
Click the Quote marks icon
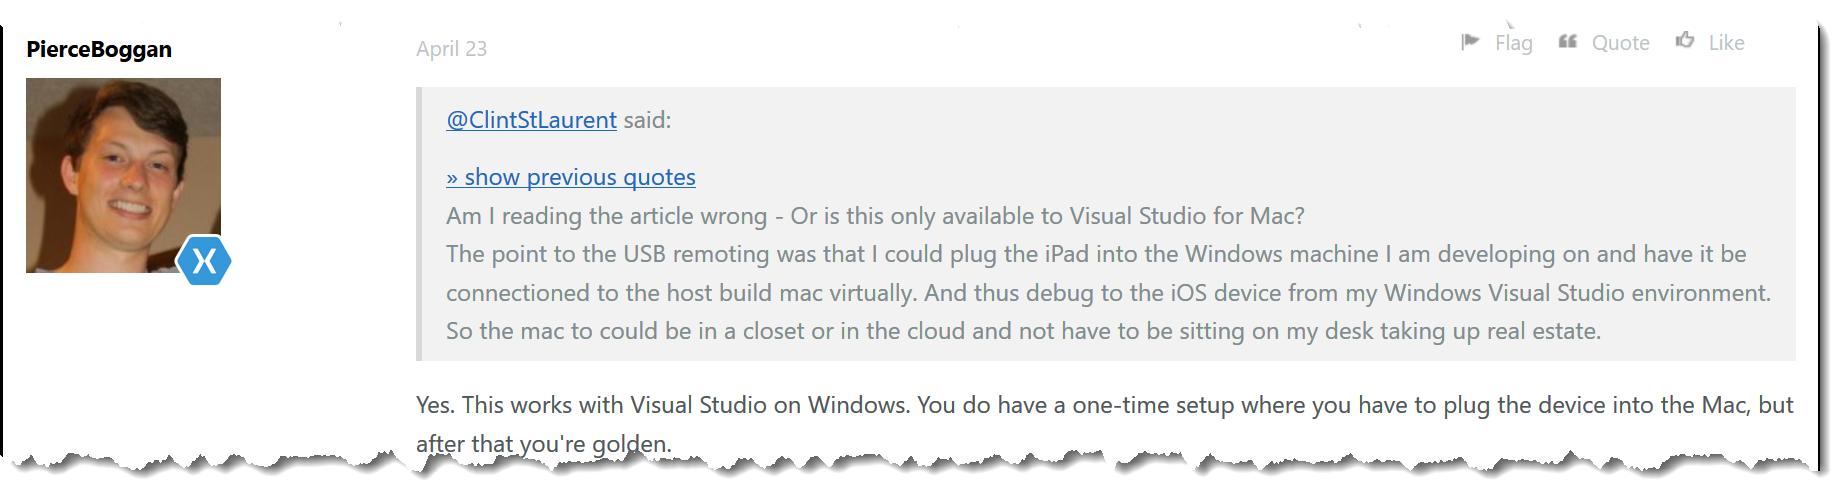pos(1568,41)
